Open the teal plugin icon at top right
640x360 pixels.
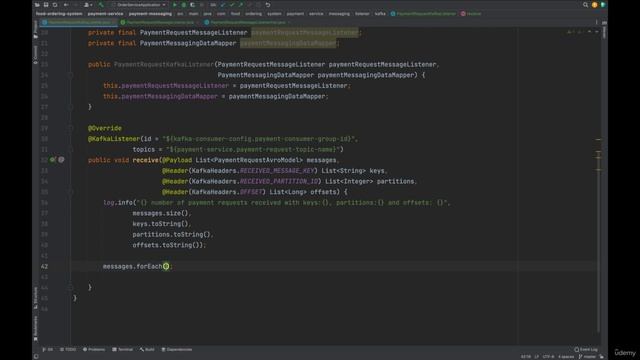tap(603, 5)
